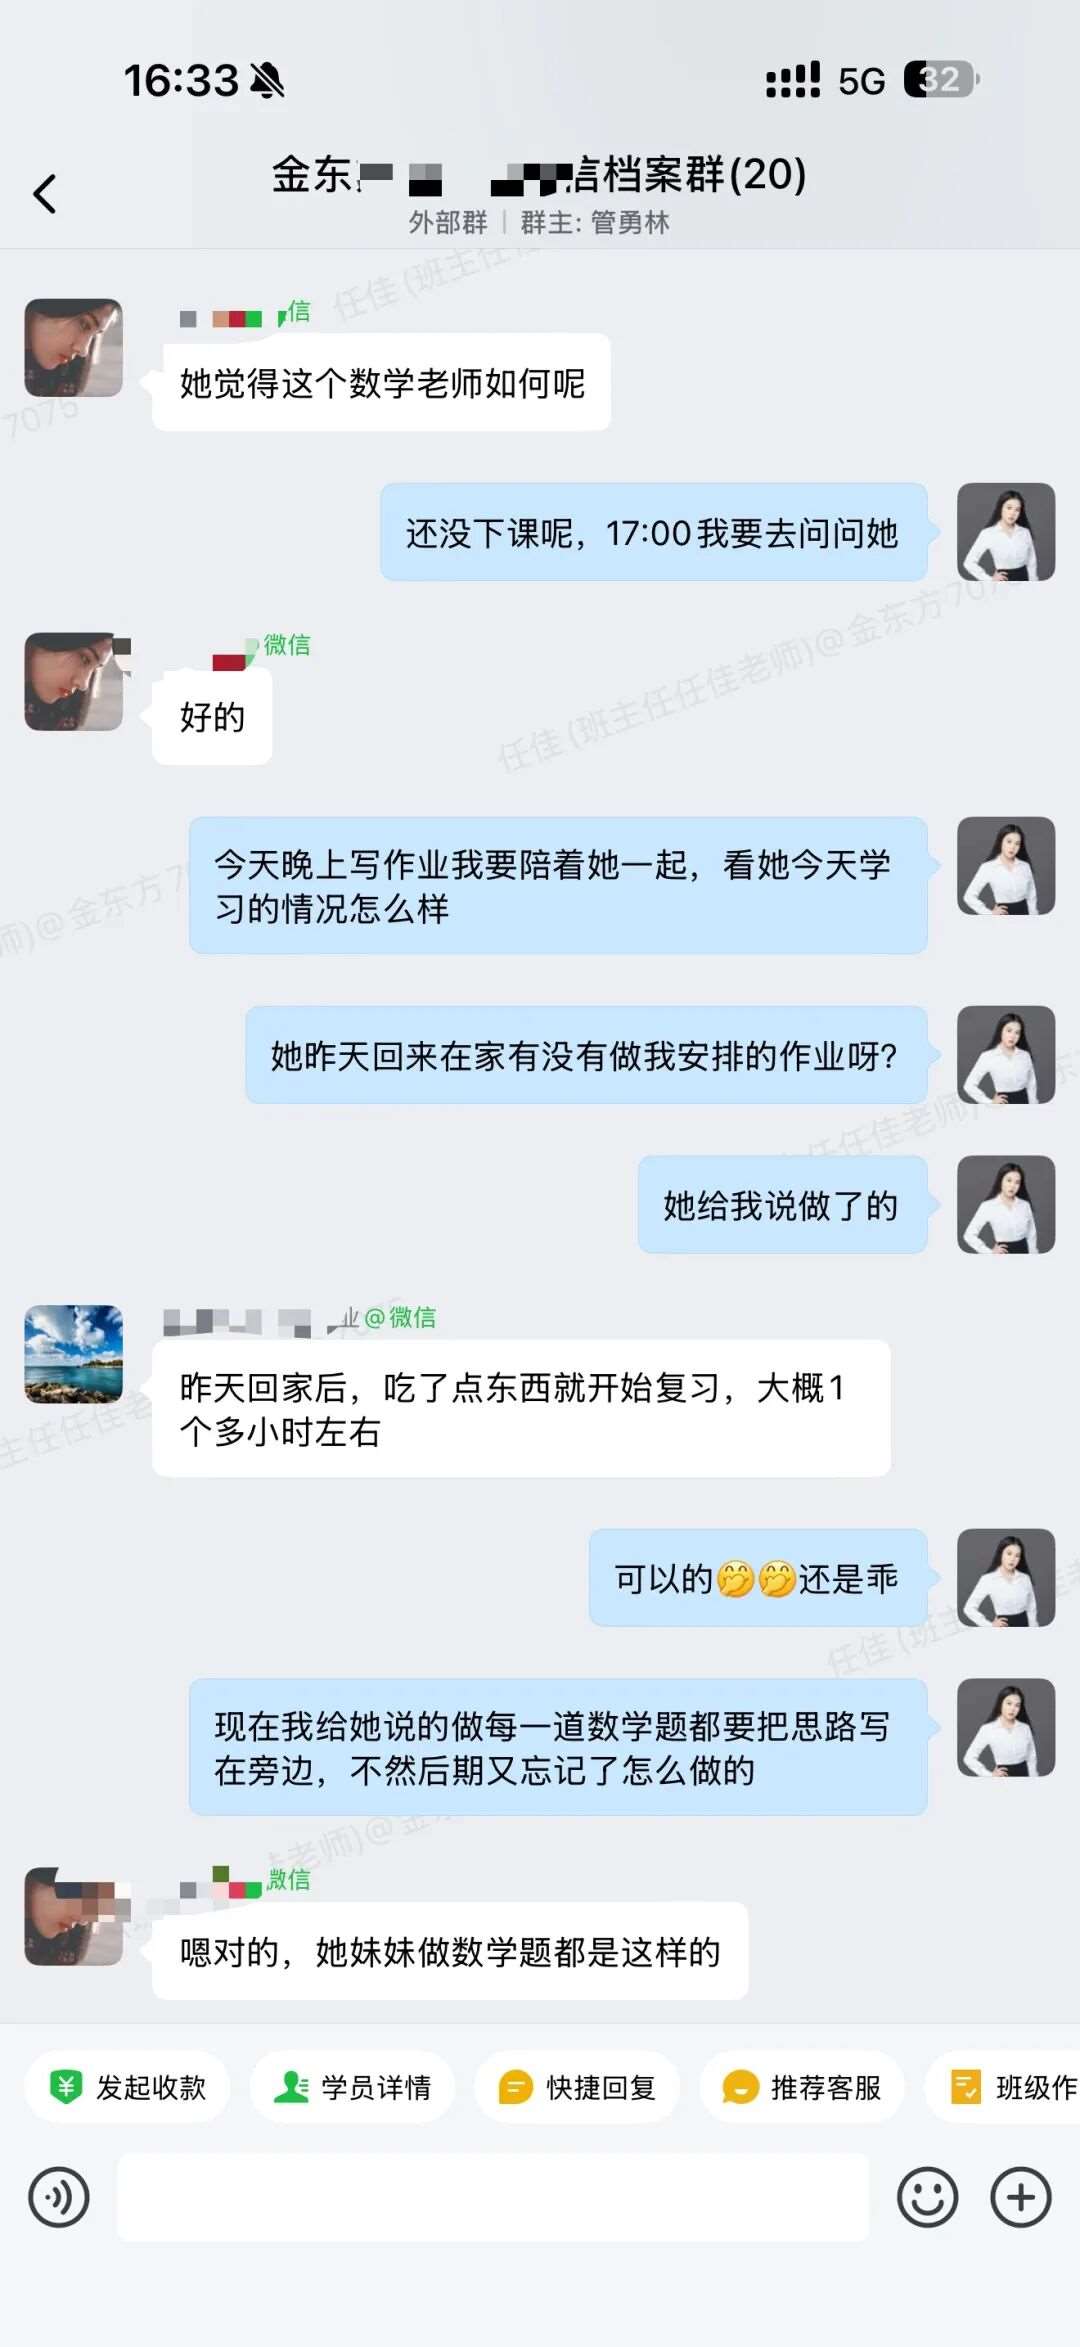Tap the 推荐客服 label text

click(x=826, y=2087)
